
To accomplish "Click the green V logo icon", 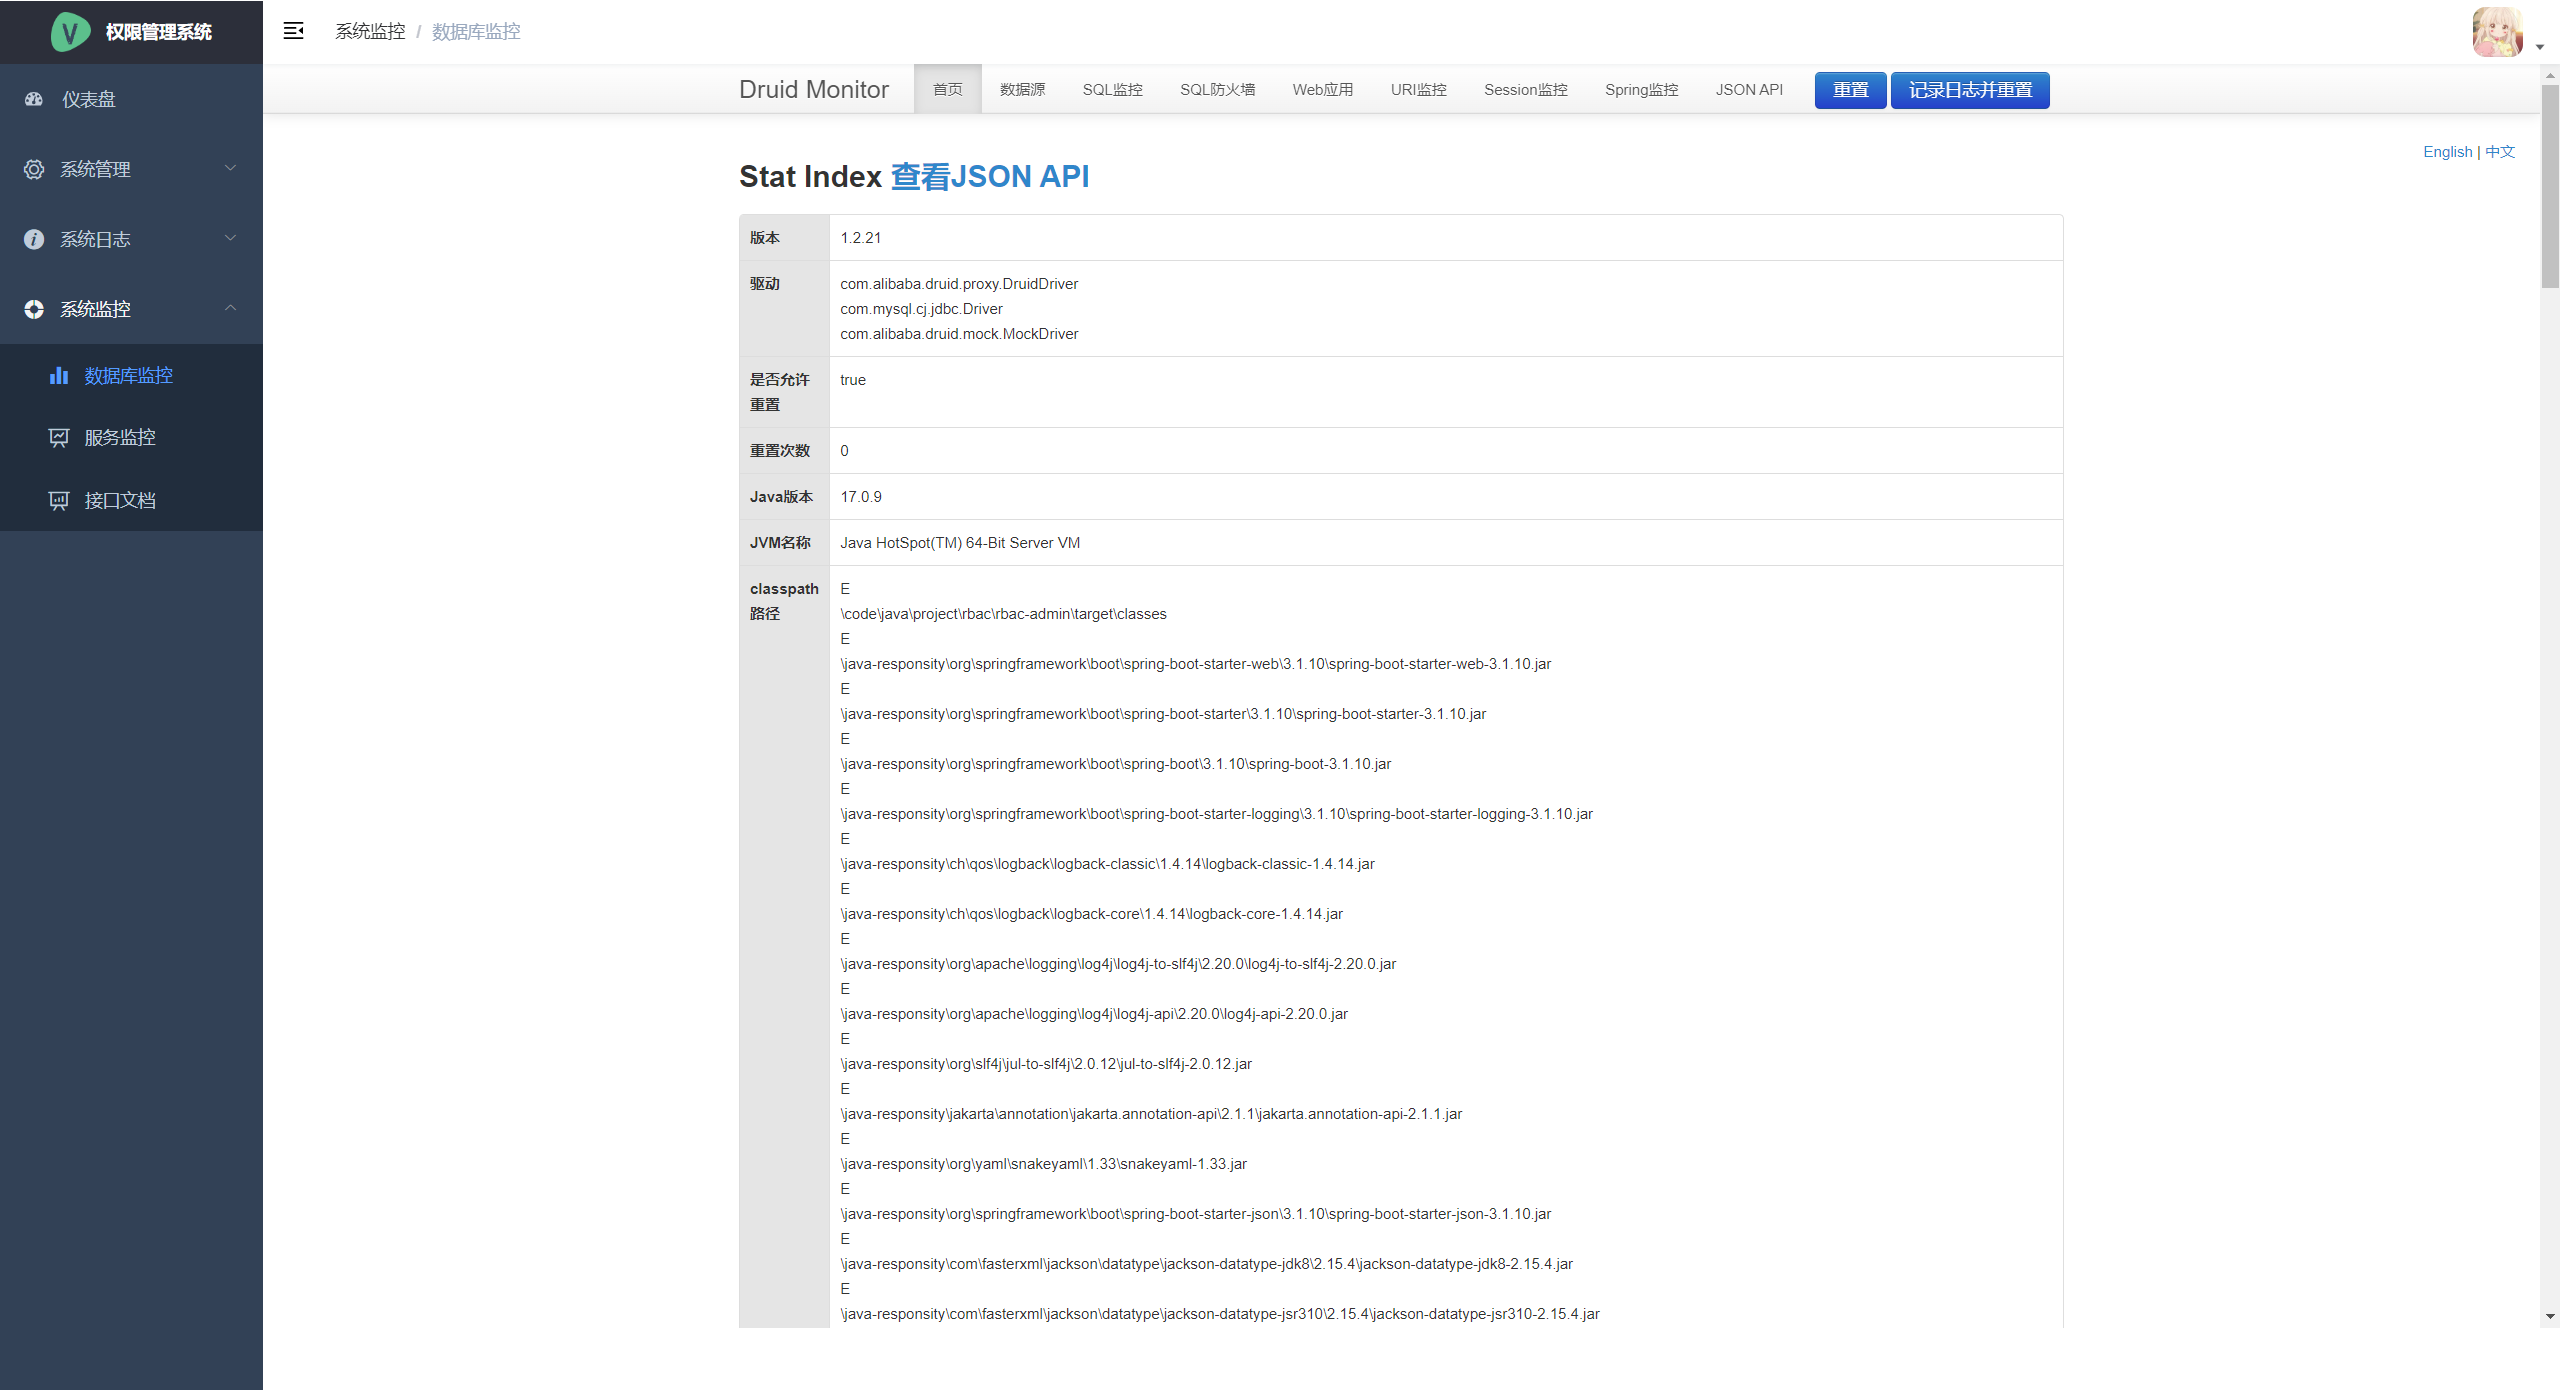I will click(70, 32).
